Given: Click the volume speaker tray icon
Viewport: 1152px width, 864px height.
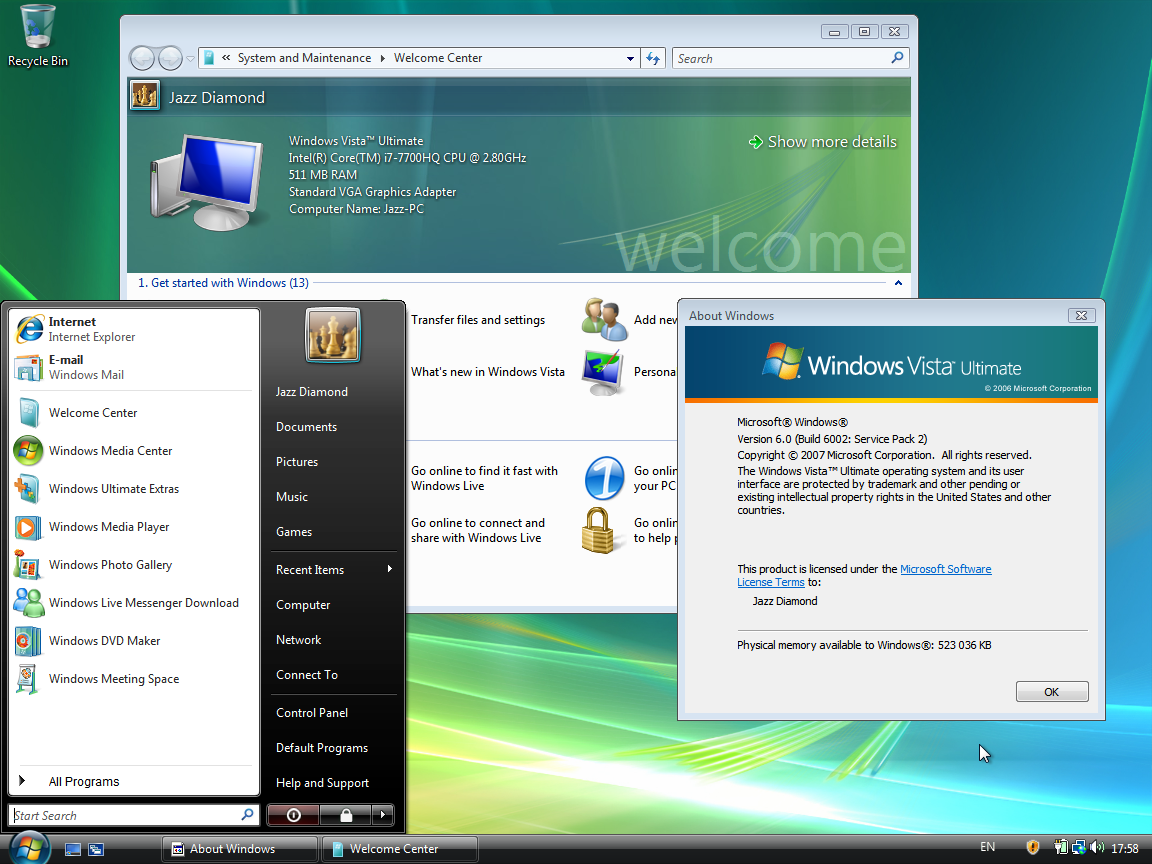Looking at the screenshot, I should pos(1097,848).
